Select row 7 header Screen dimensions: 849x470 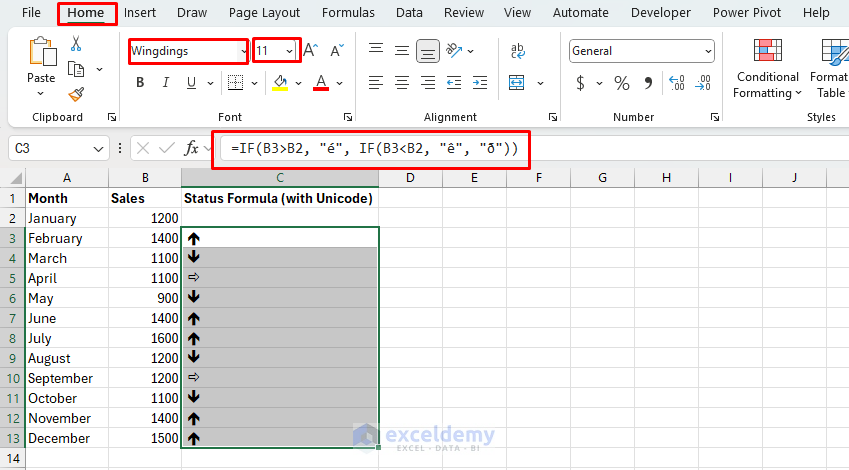(x=12, y=318)
